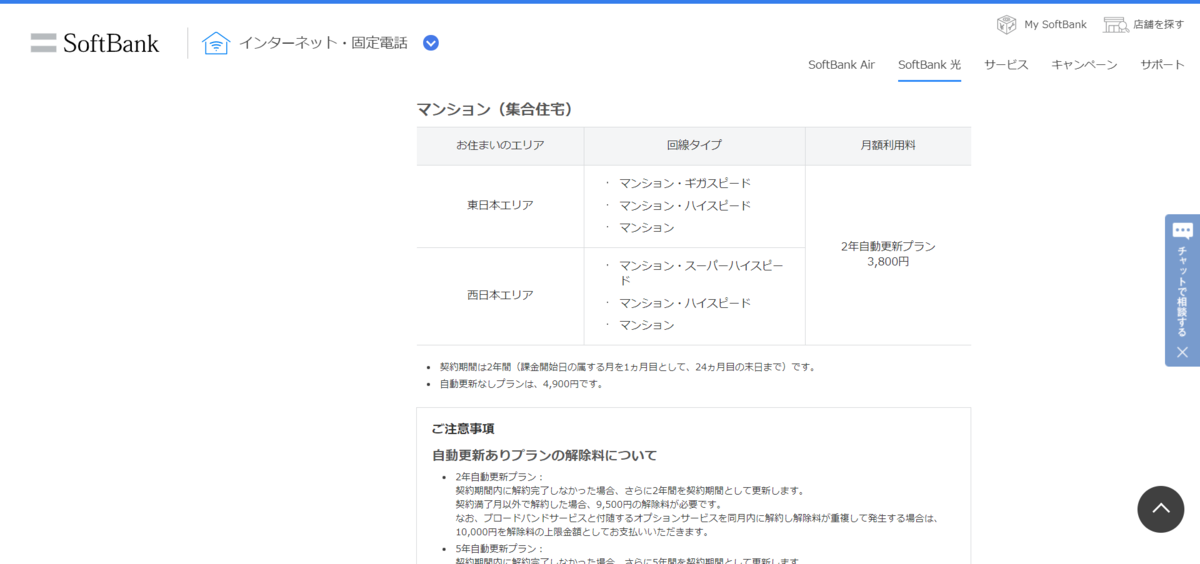Click the 5年自動更新プラン： bullet text
This screenshot has height=564, width=1200.
[x=499, y=549]
